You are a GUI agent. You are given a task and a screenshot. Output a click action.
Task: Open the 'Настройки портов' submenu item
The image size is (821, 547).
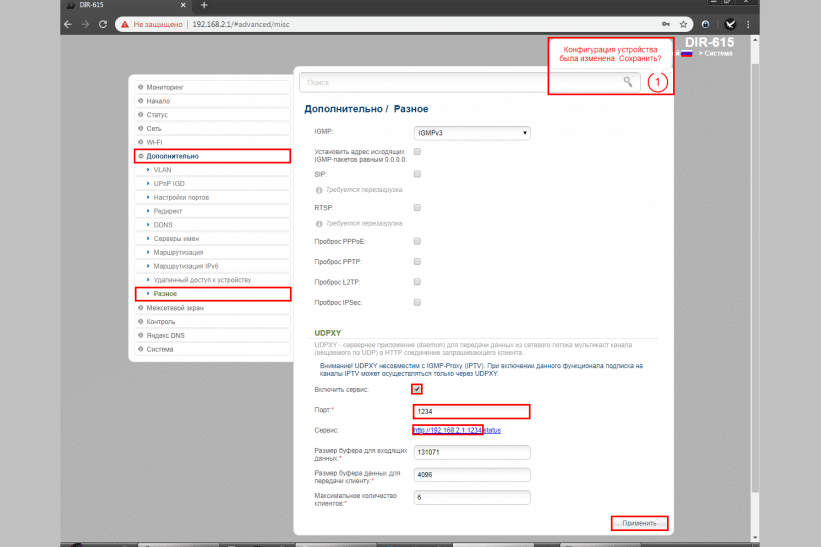[179, 197]
